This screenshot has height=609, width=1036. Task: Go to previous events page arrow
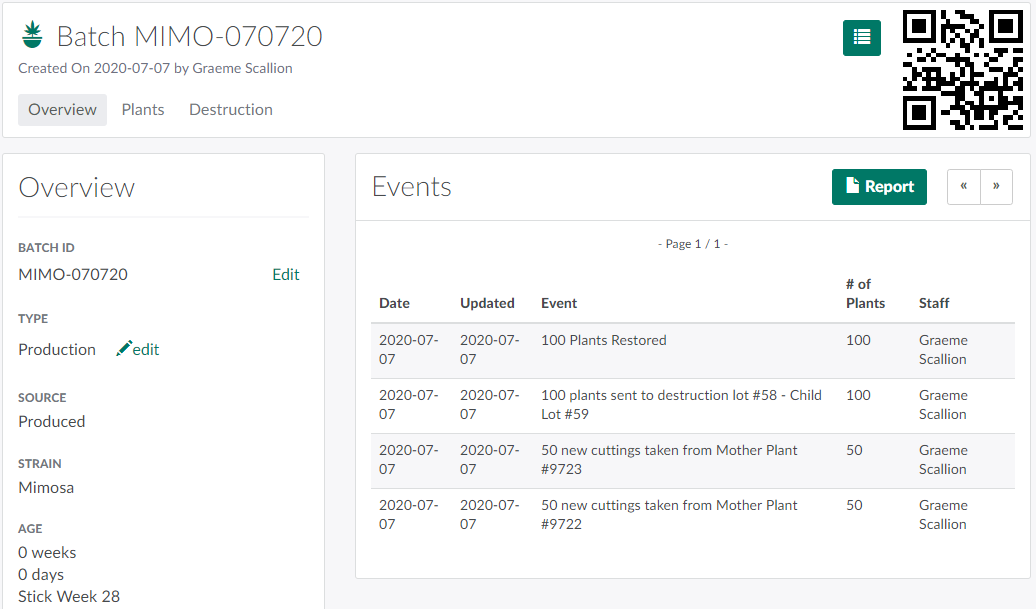[x=964, y=187]
